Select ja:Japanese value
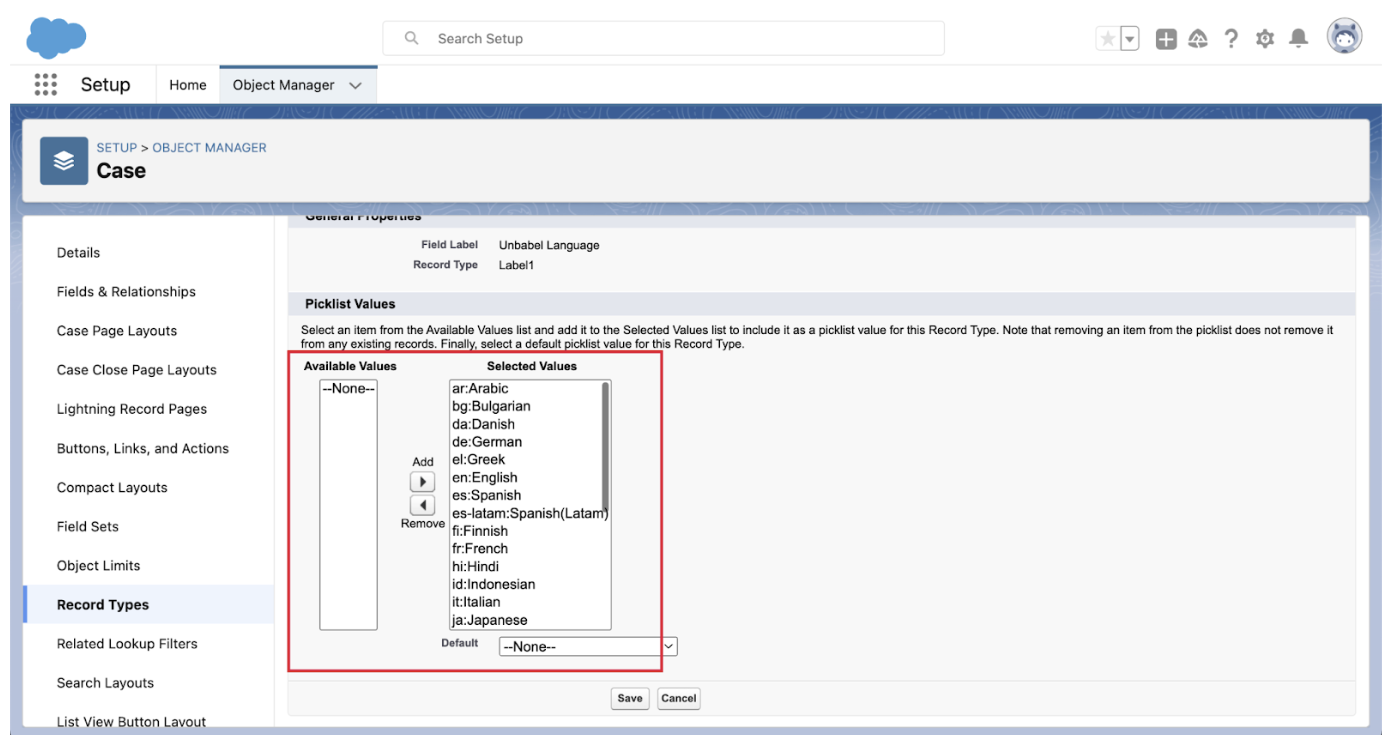Screen dimensions: 1400x748 (x=490, y=620)
